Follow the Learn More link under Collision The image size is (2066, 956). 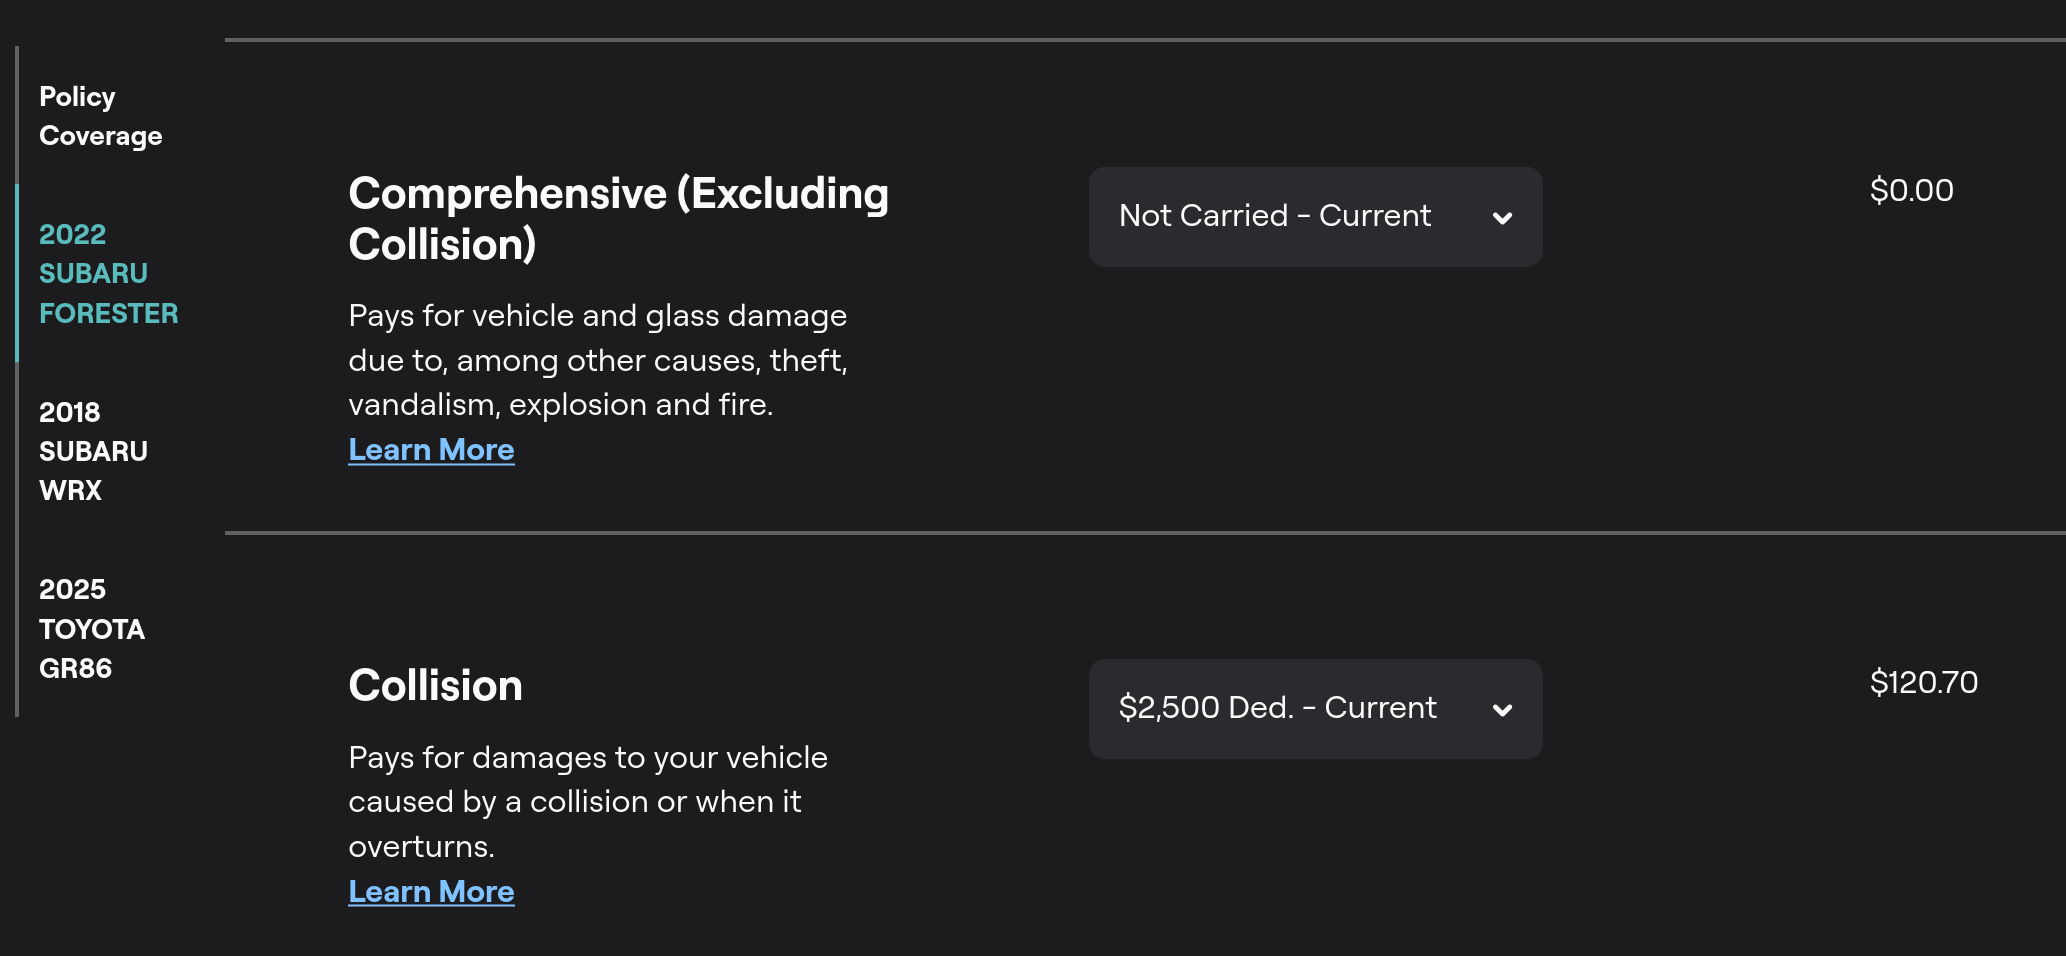click(x=431, y=892)
